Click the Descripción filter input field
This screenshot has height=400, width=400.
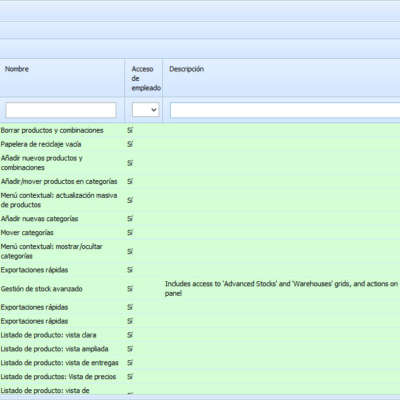coord(285,110)
